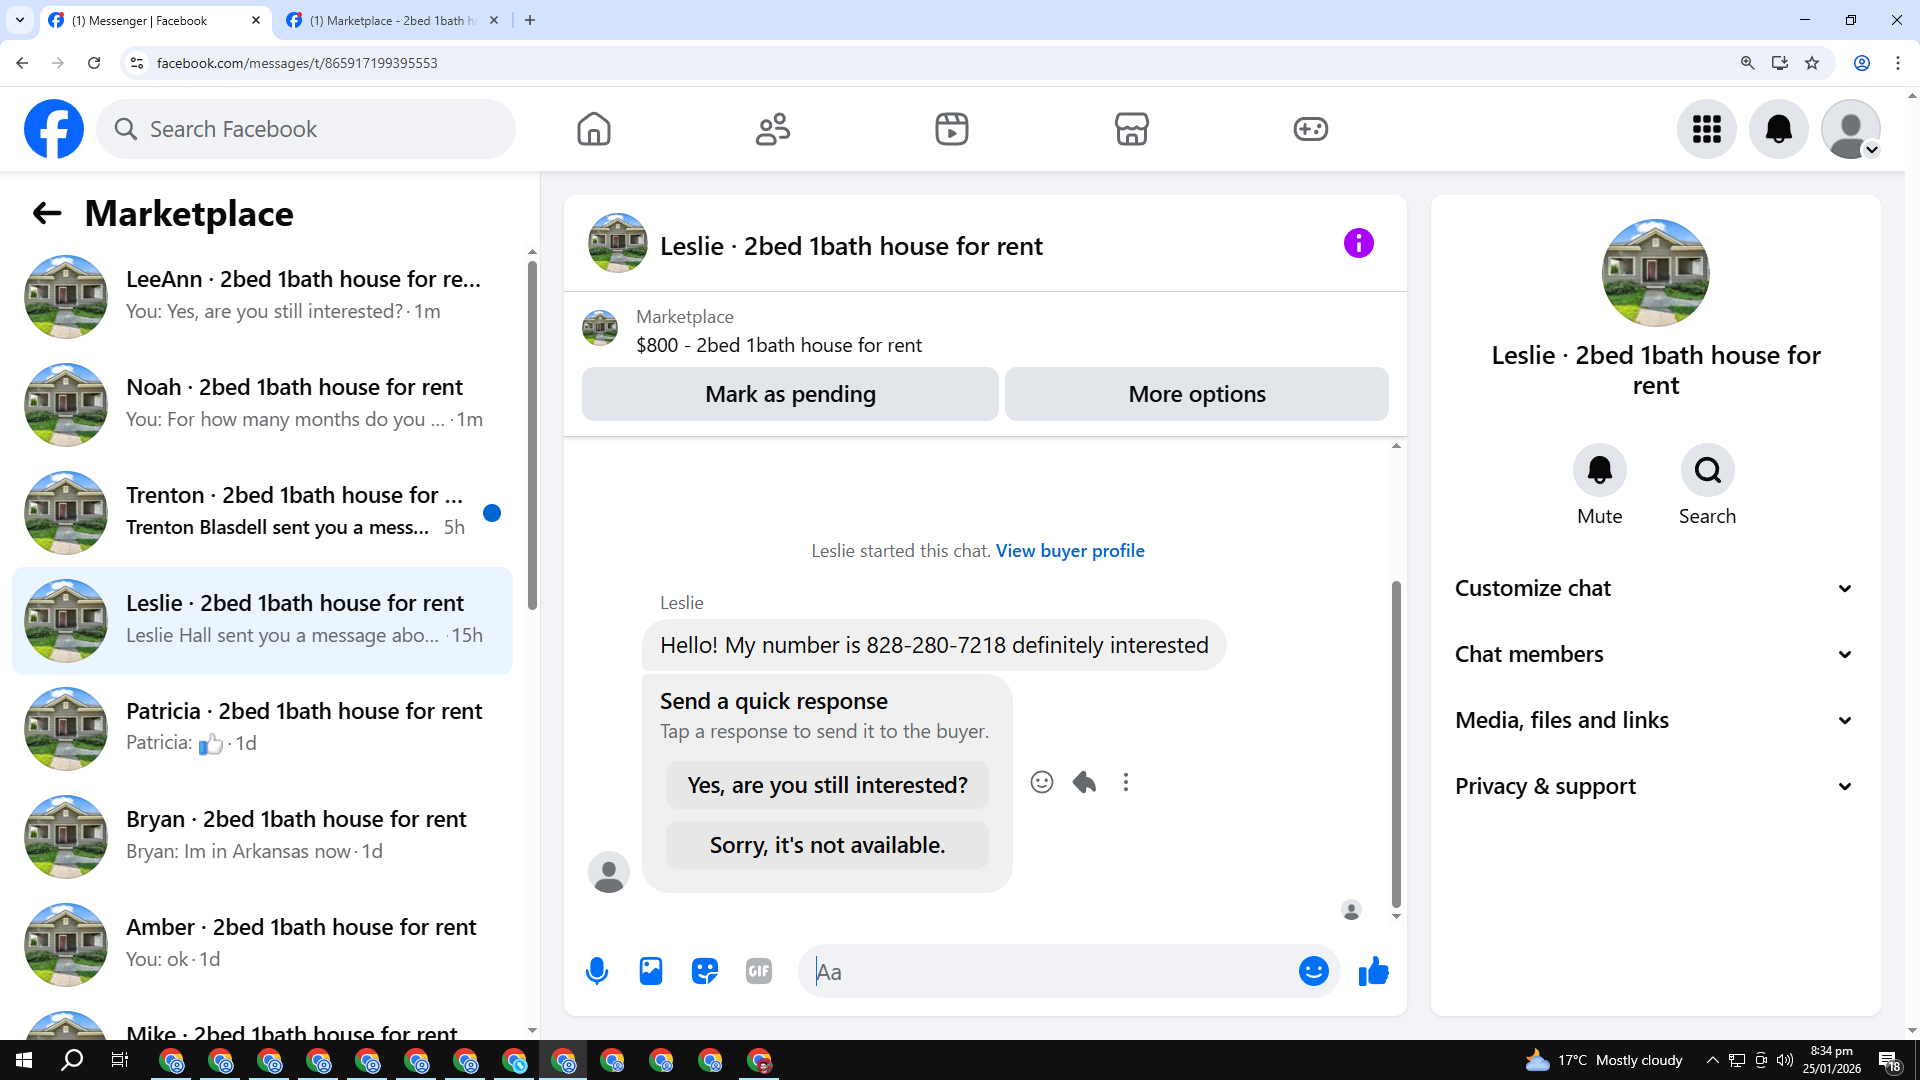
Task: Click the back arrow beside Marketplace heading
Action: (47, 213)
